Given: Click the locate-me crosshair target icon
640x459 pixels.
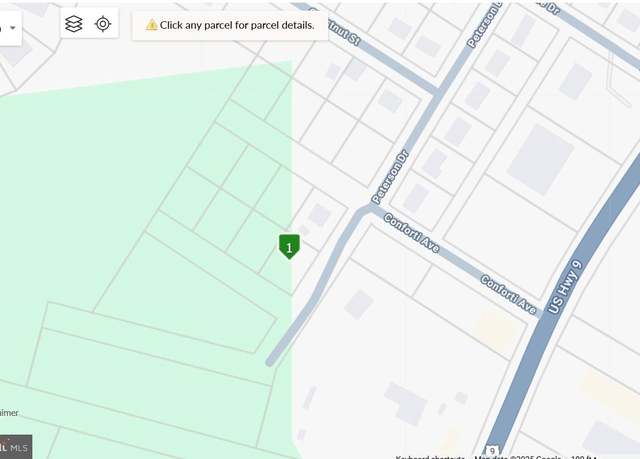Looking at the screenshot, I should coord(103,24).
